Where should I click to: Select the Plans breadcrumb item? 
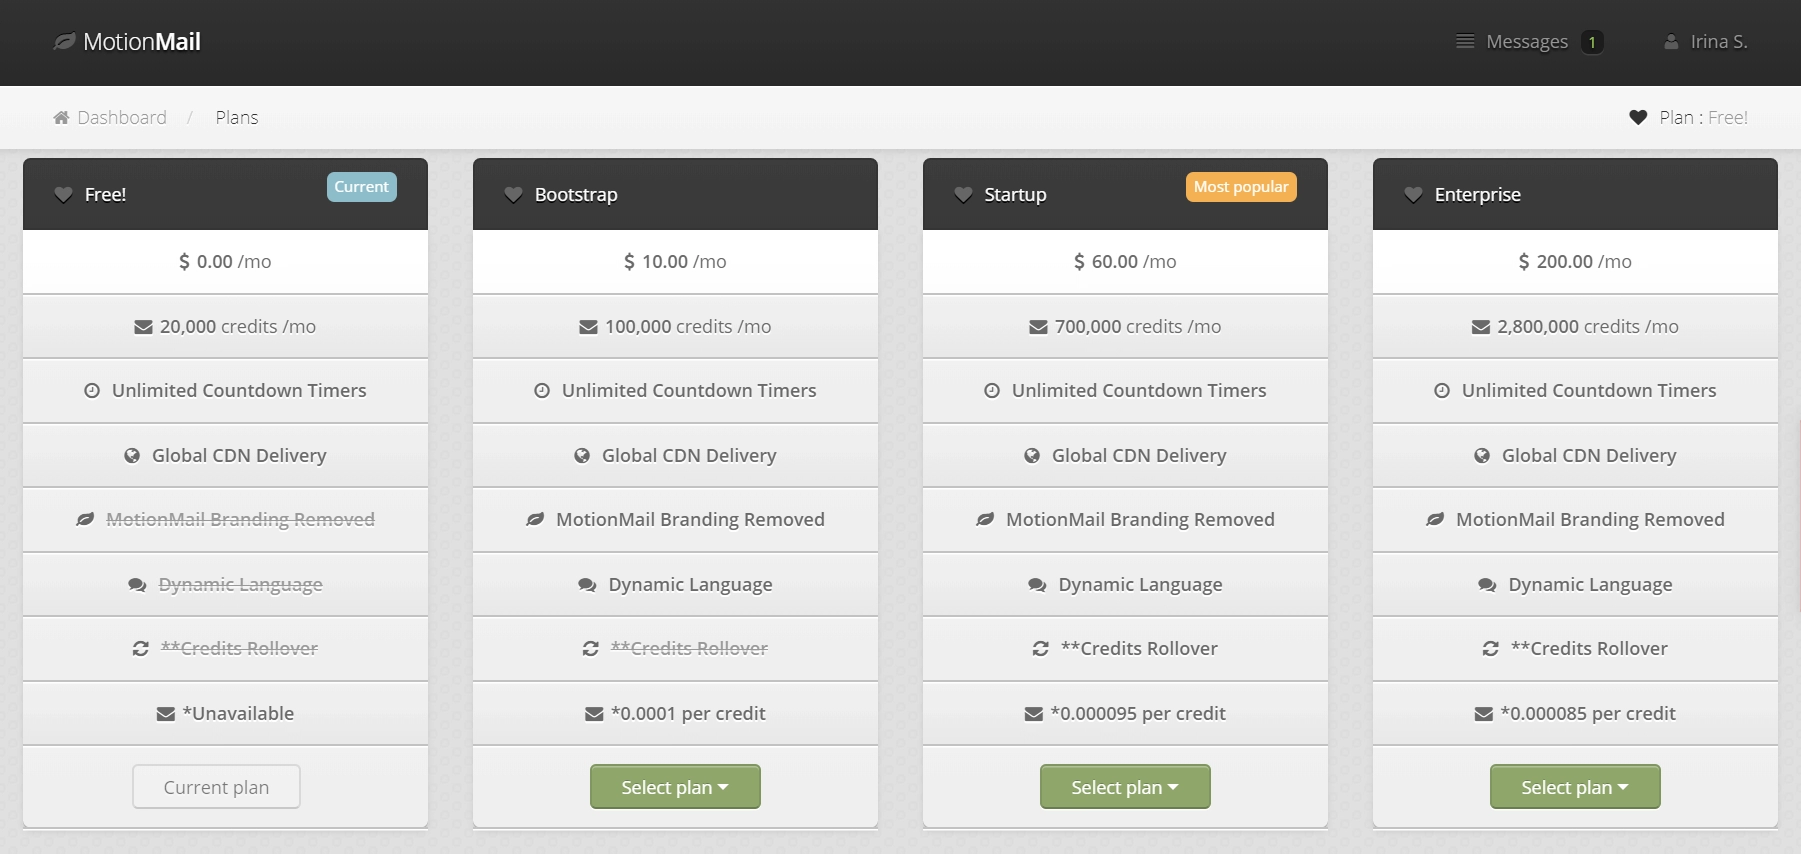237,117
